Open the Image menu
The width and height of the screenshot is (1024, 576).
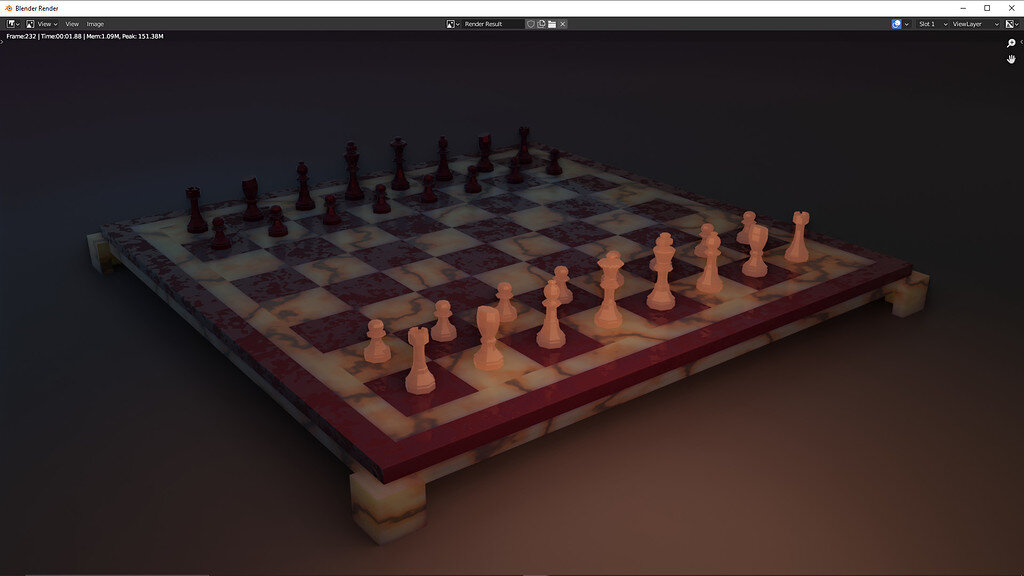(95, 23)
